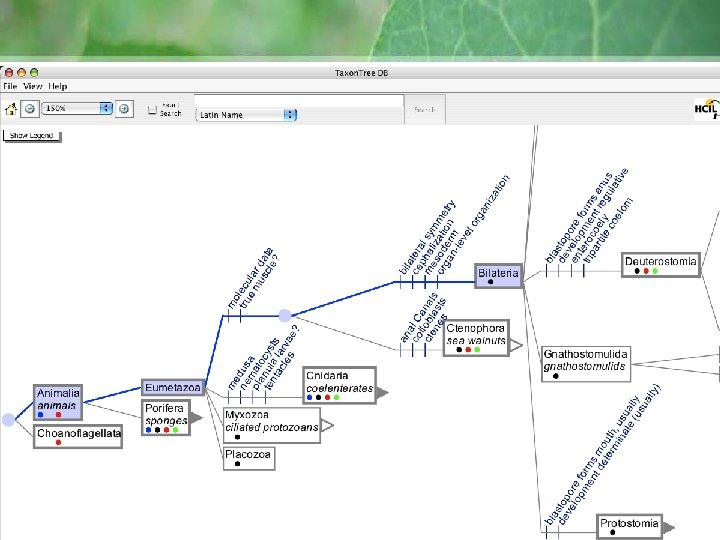Select the Cnidaria coelenterates node
Viewport: 720px width, 540px height.
(339, 385)
